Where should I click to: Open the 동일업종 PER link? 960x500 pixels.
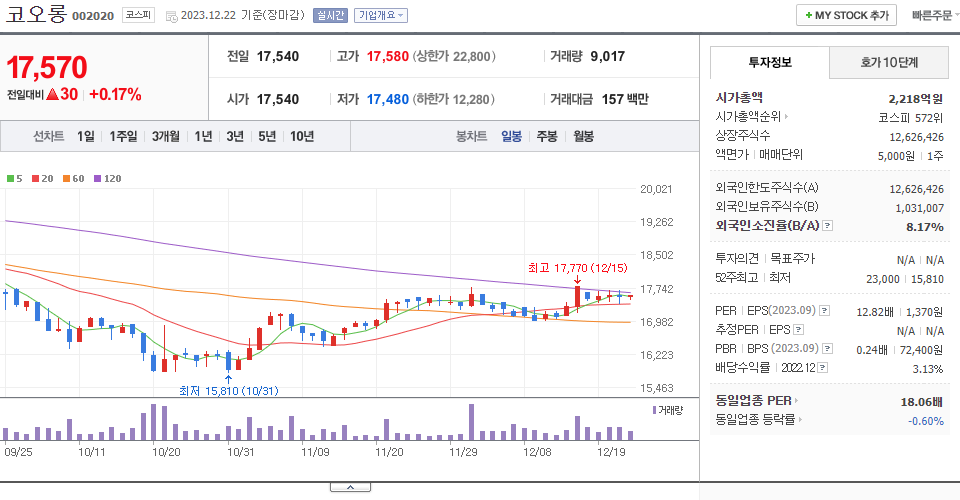click(x=757, y=401)
